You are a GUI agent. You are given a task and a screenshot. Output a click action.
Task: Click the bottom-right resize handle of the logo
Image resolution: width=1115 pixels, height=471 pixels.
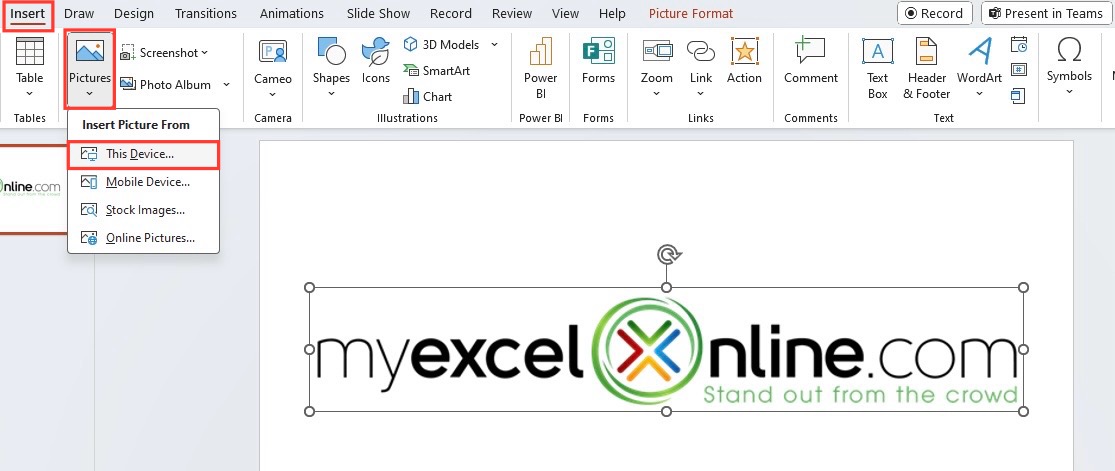pyautogui.click(x=1024, y=411)
